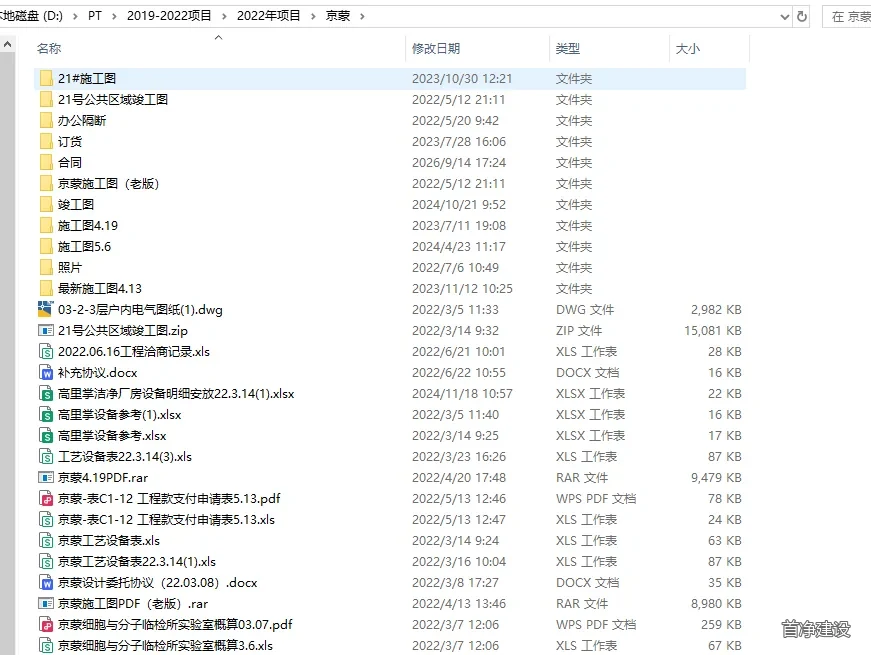Click the search box for 京蒙 folder

tap(847, 16)
